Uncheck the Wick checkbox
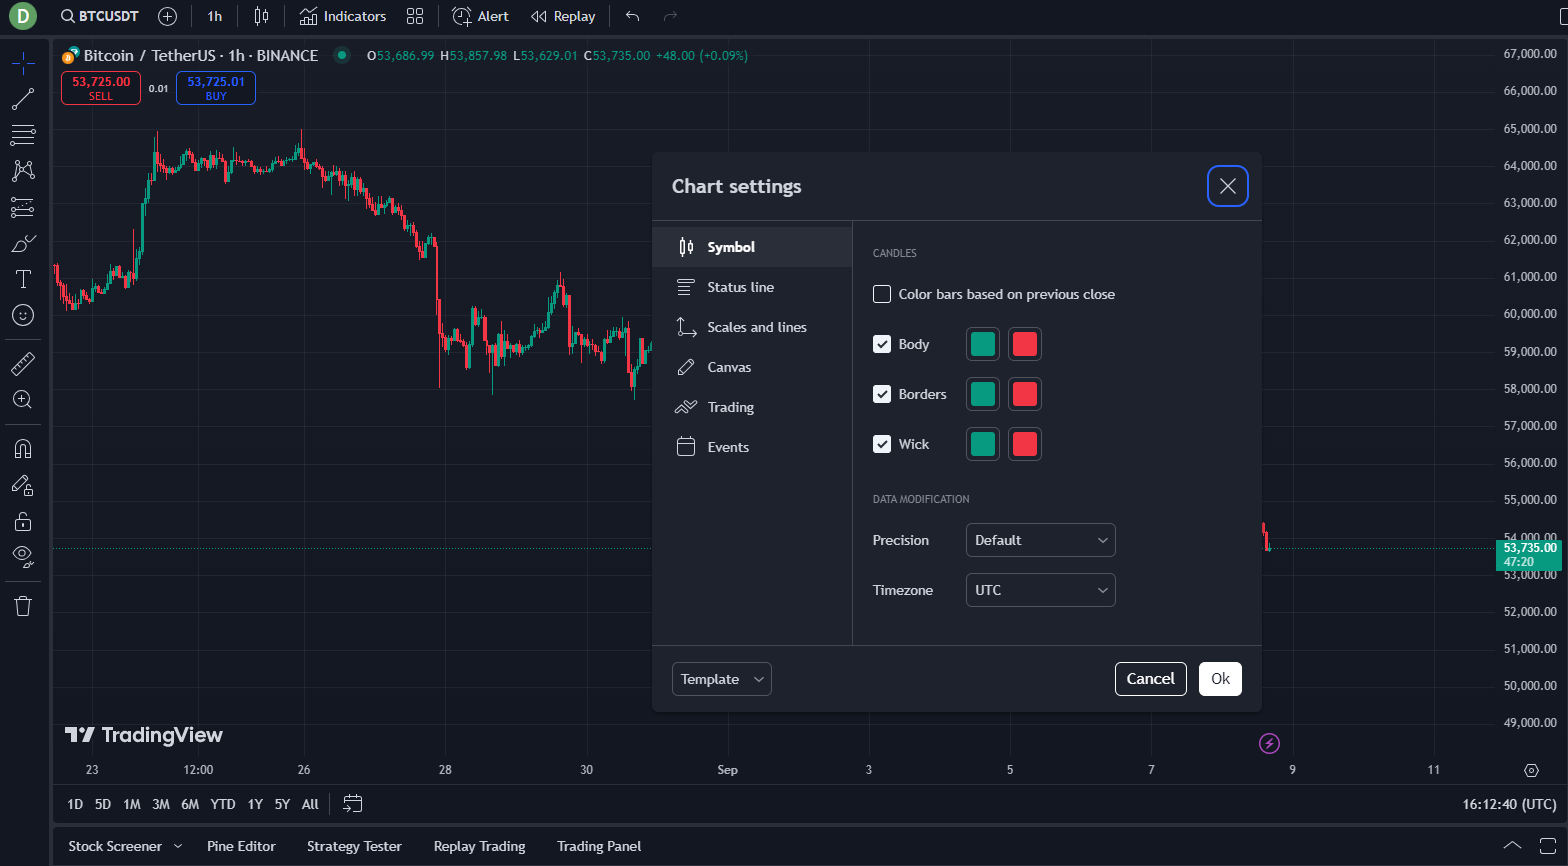Viewport: 1568px width, 866px height. tap(882, 444)
